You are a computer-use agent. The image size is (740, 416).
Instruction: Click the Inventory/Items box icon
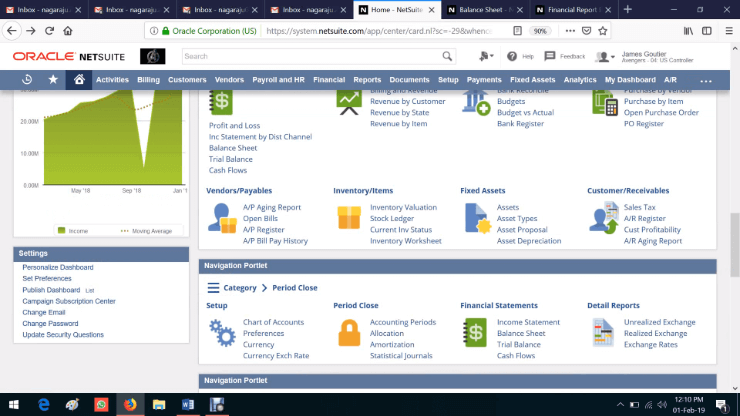(349, 218)
